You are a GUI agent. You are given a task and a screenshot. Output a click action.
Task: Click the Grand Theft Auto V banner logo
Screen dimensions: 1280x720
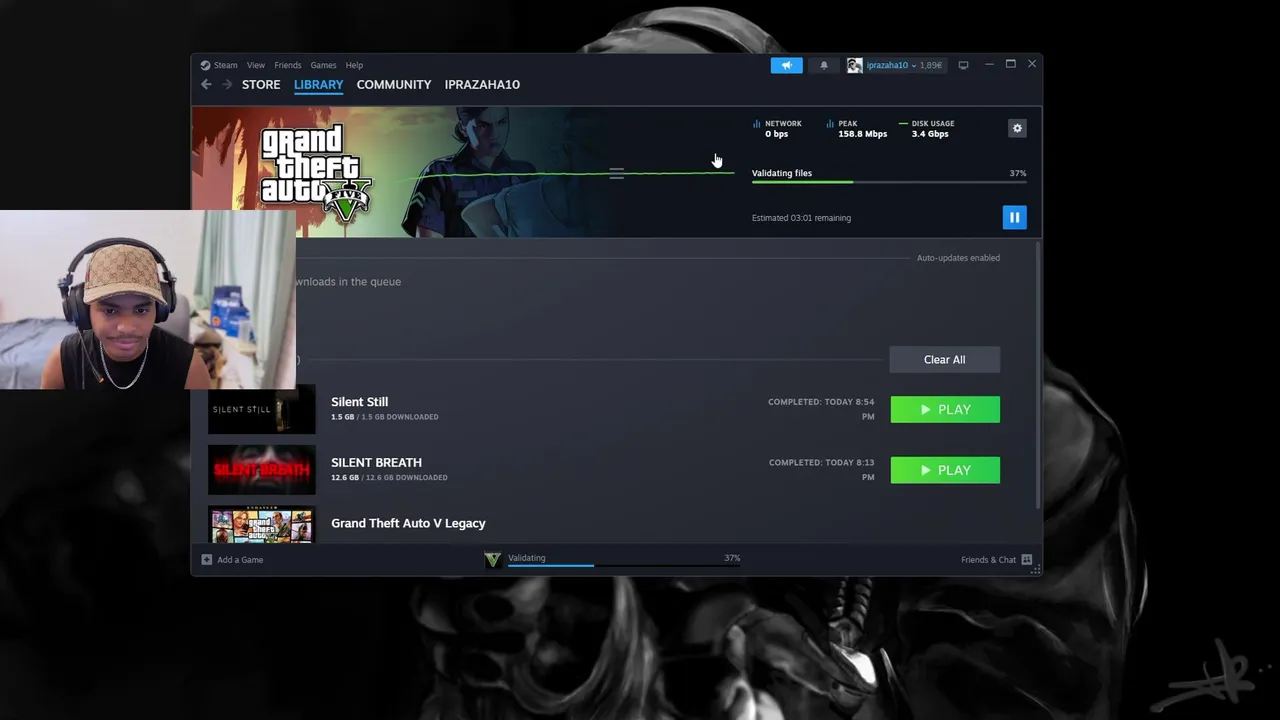[316, 171]
